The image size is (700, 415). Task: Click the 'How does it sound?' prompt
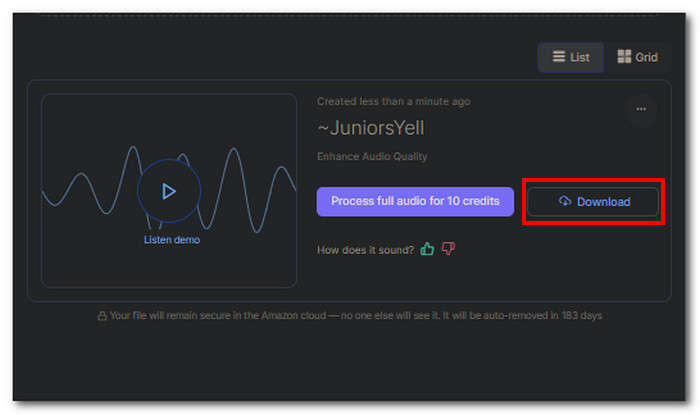(365, 249)
